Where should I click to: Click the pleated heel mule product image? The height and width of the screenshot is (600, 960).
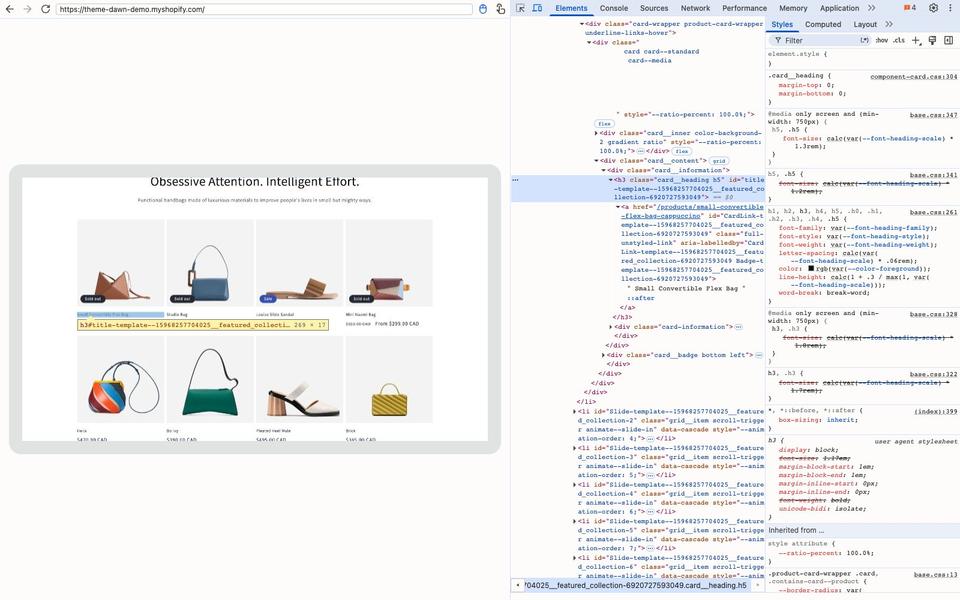[299, 380]
